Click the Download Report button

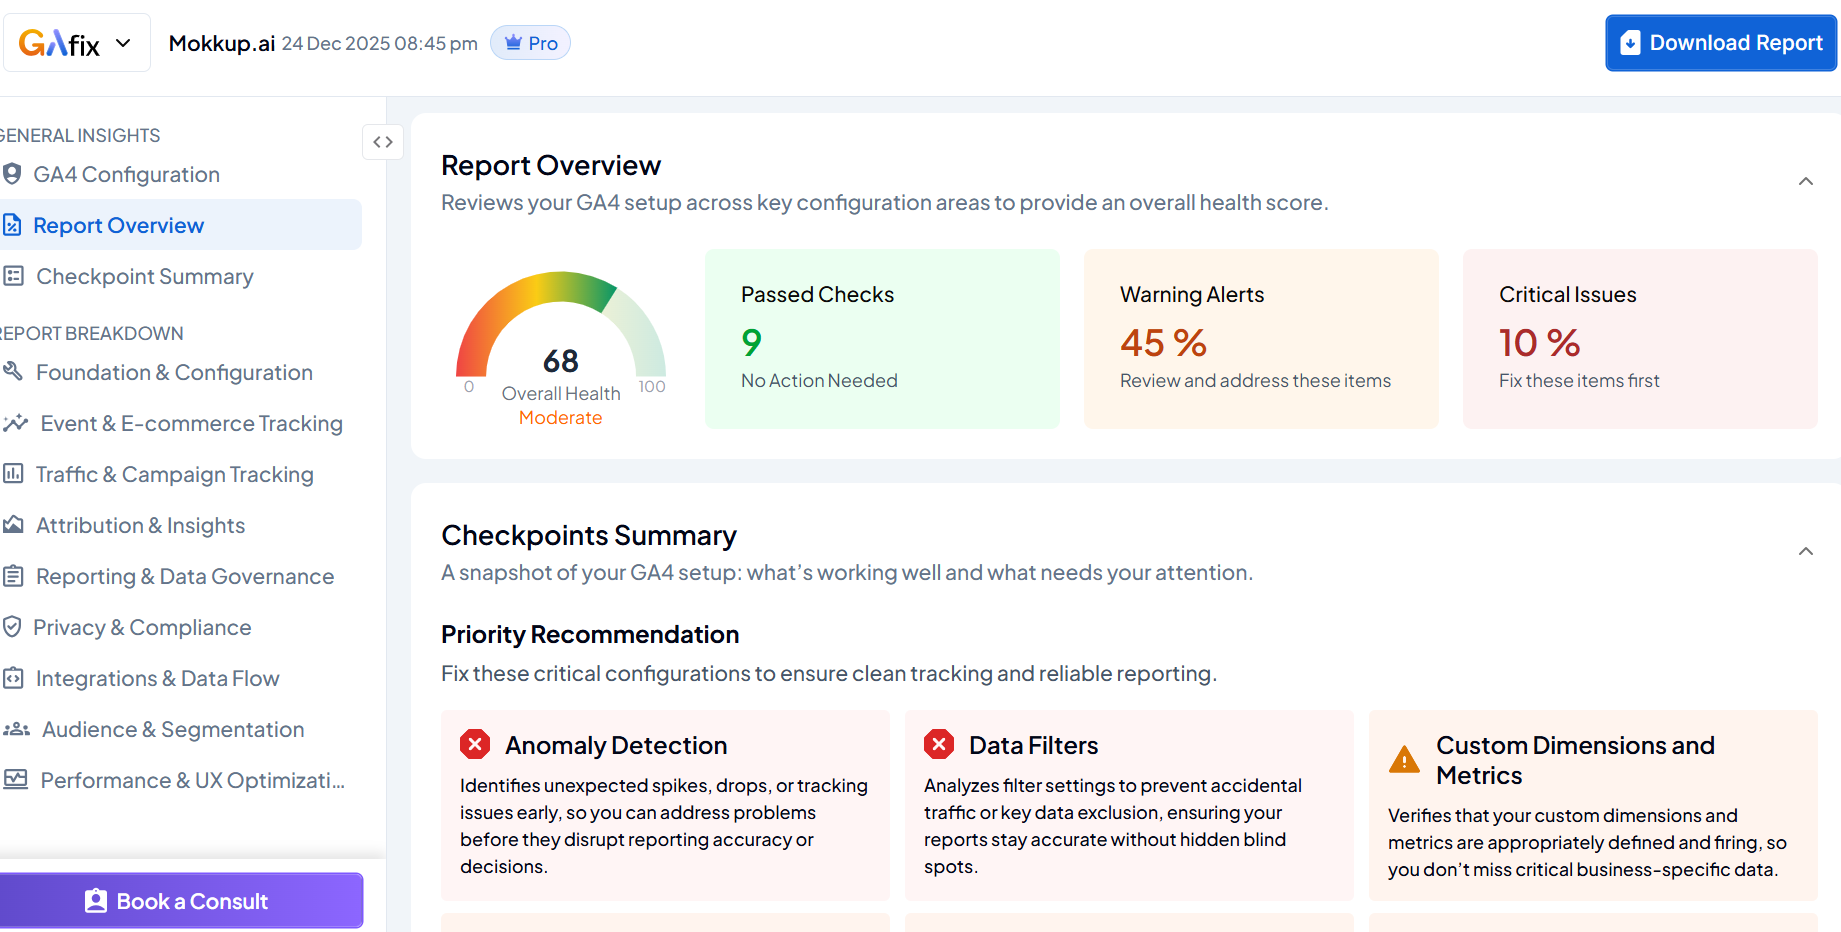[1720, 43]
